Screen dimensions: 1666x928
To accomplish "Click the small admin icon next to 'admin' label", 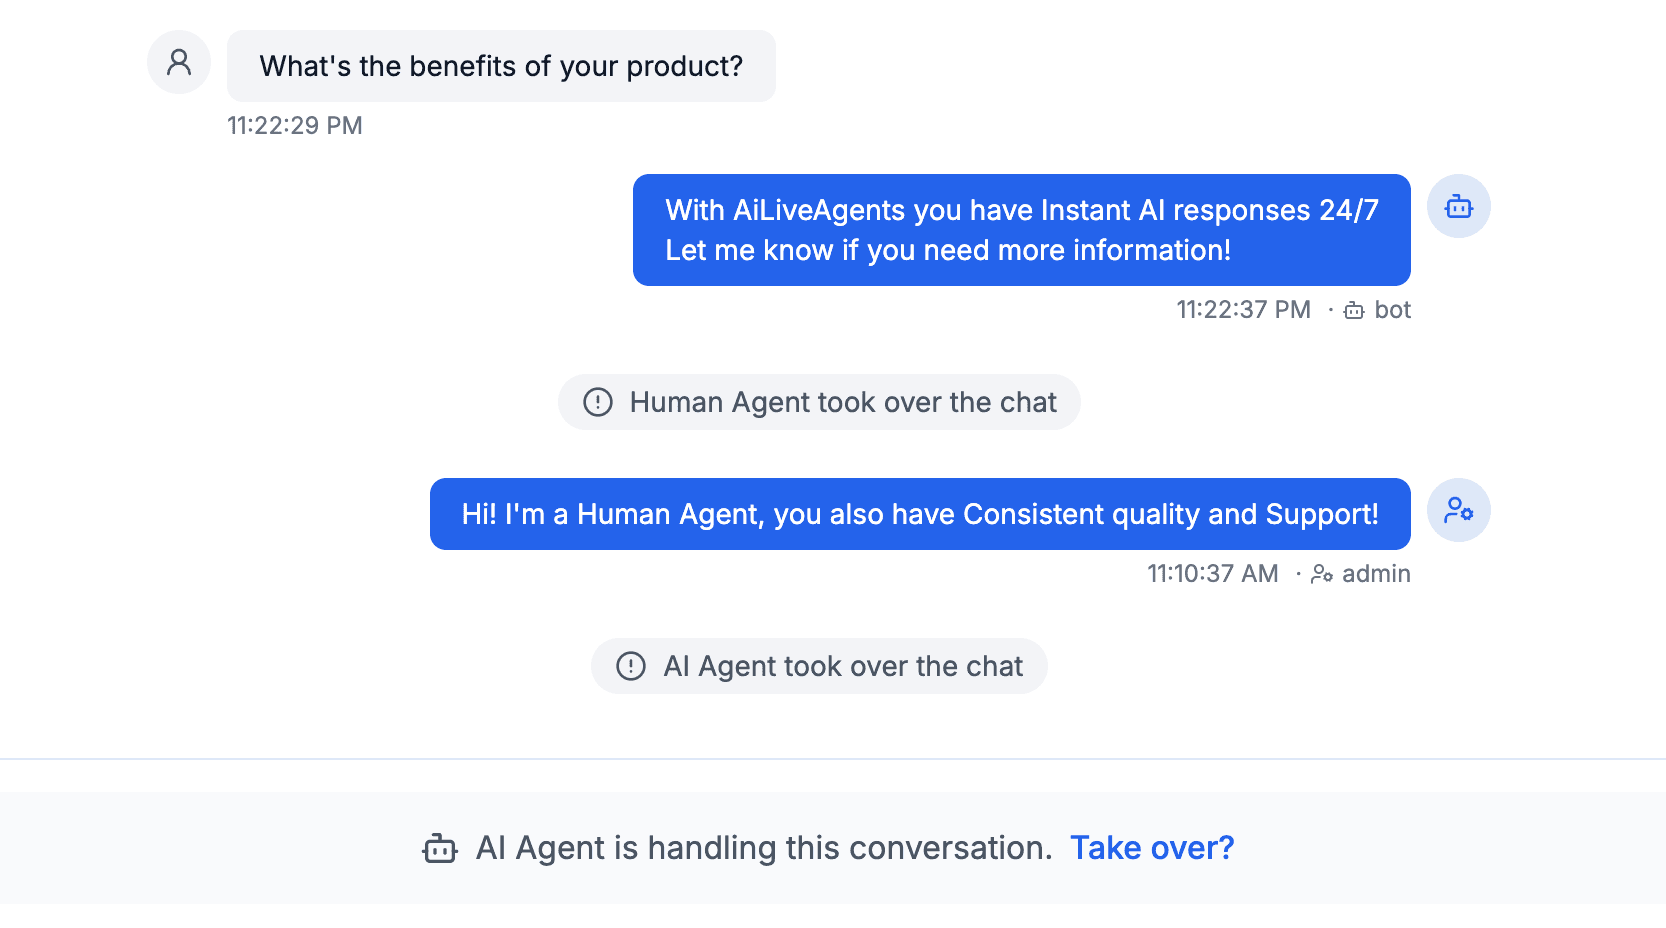I will tap(1322, 574).
